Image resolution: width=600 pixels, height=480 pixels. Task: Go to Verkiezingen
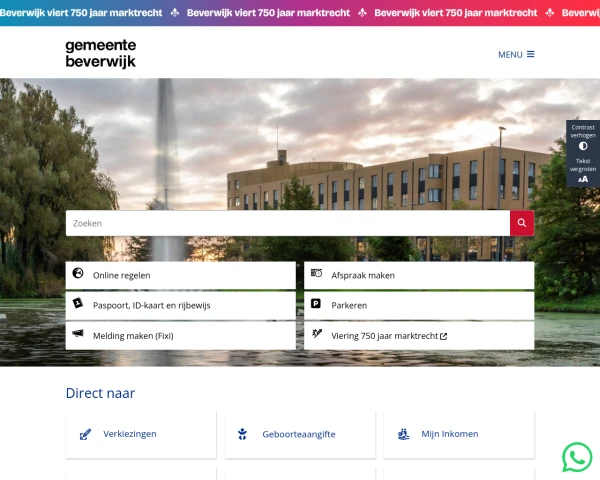(x=141, y=434)
